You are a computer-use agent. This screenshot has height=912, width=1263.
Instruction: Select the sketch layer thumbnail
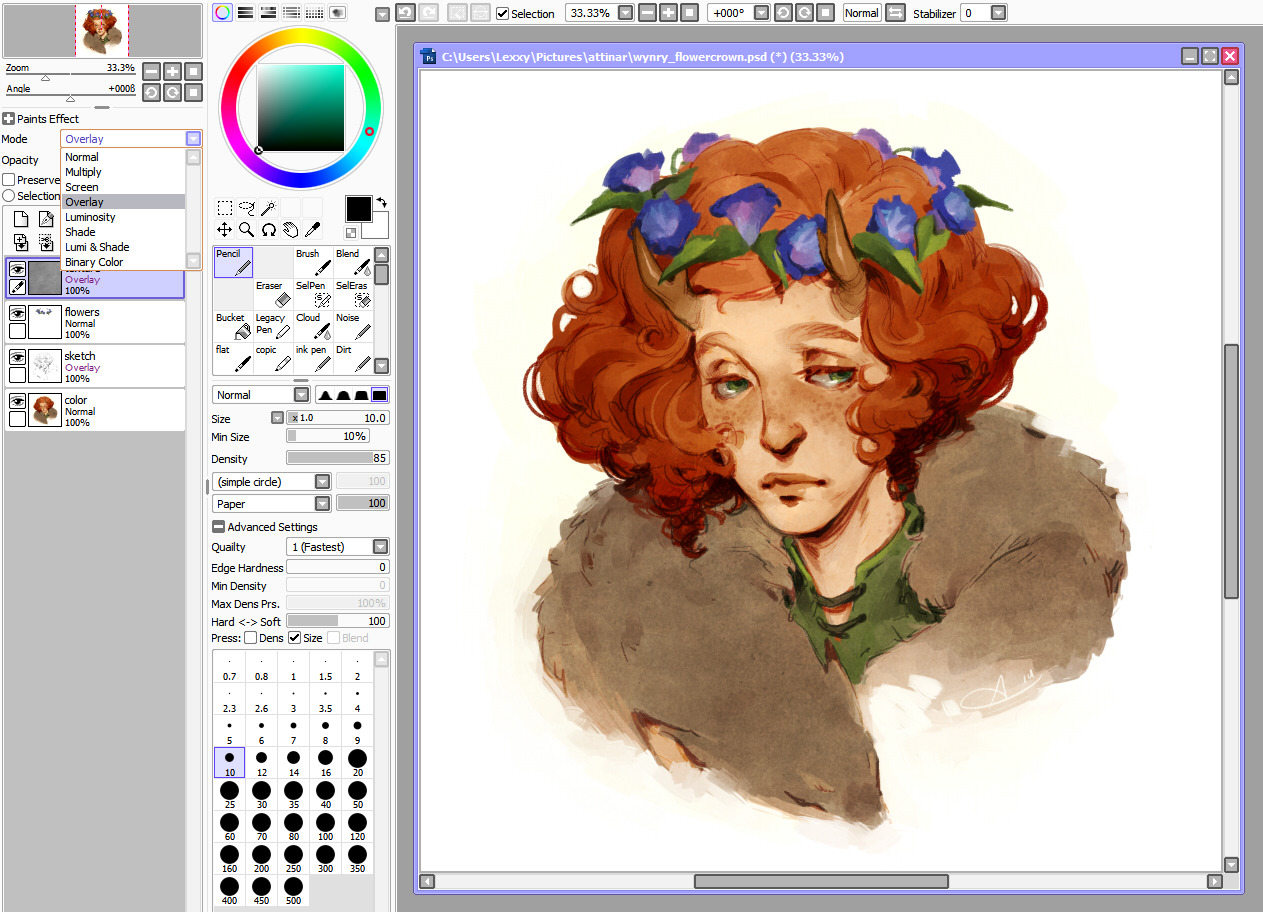click(45, 365)
